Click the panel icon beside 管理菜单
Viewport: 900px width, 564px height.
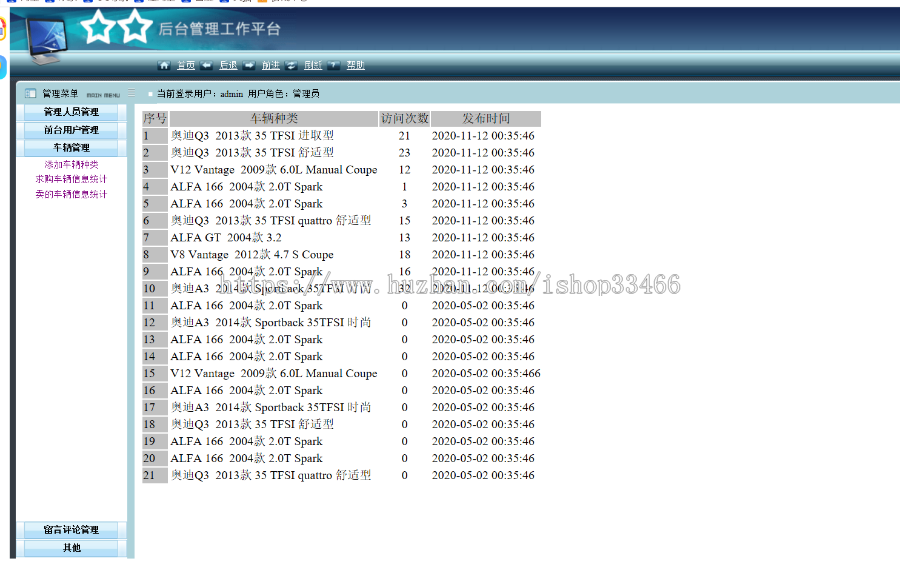tap(30, 94)
